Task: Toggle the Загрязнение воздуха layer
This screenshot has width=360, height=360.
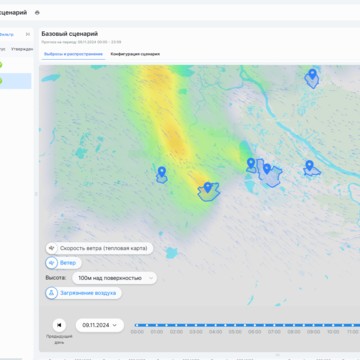Action: coord(83,293)
